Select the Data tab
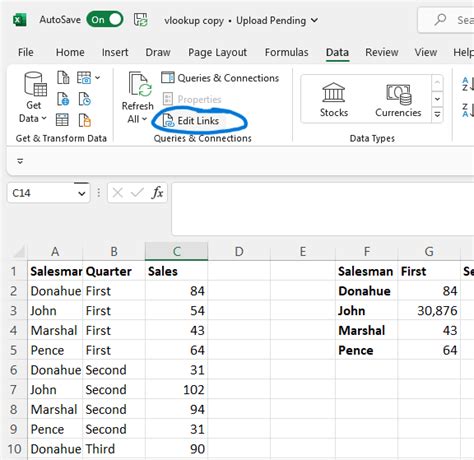Viewport: 474px width, 460px height. click(337, 52)
